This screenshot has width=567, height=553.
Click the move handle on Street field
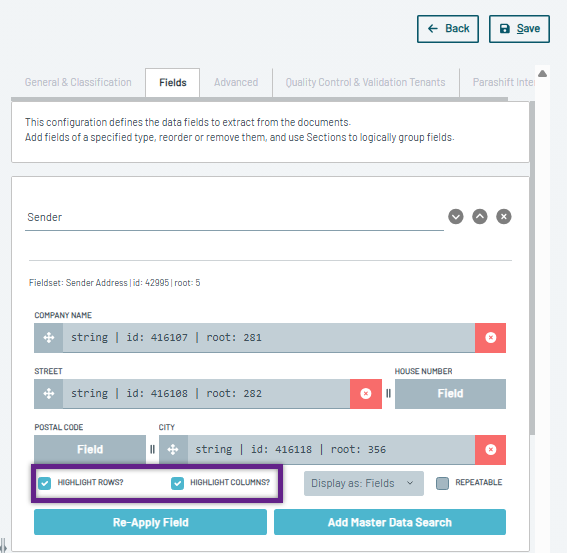[x=48, y=394]
